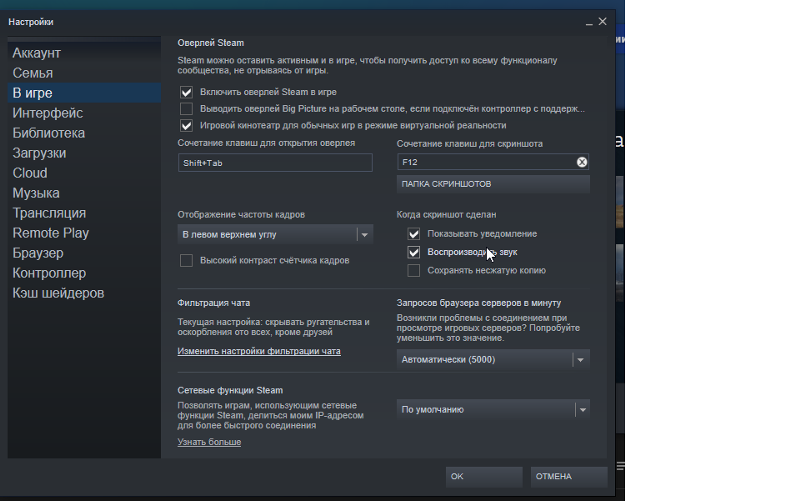
Task: Open the Семья settings section
Action: pyautogui.click(x=84, y=73)
